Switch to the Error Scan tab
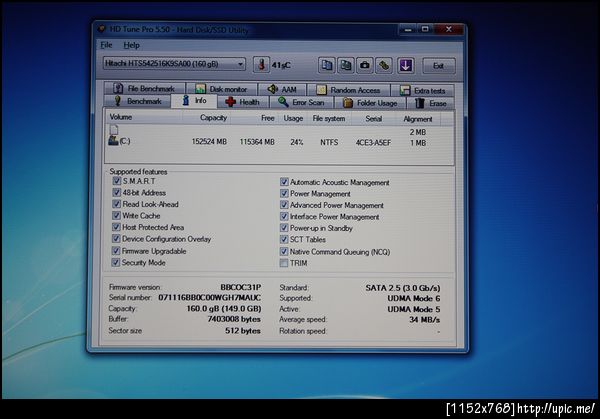The image size is (600, 419). (x=302, y=103)
